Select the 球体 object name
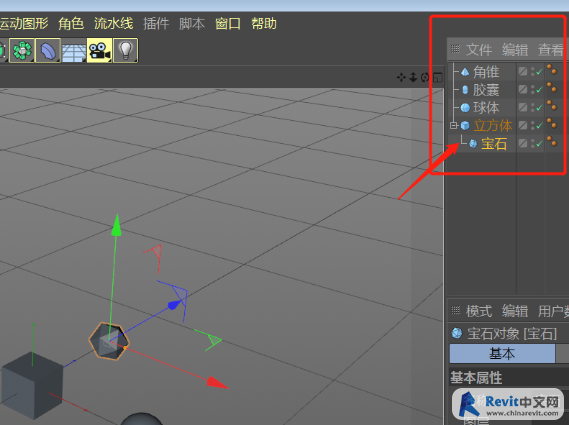The height and width of the screenshot is (425, 569). point(486,108)
